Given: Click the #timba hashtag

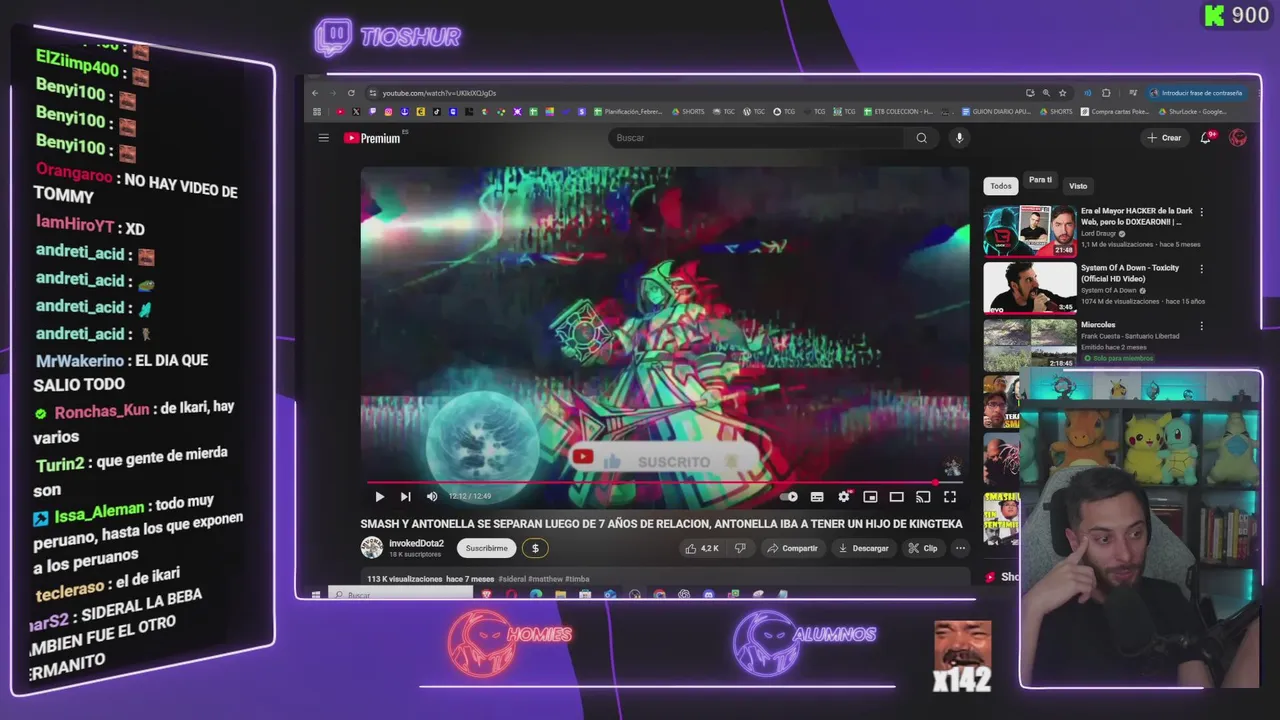Looking at the screenshot, I should [x=577, y=579].
